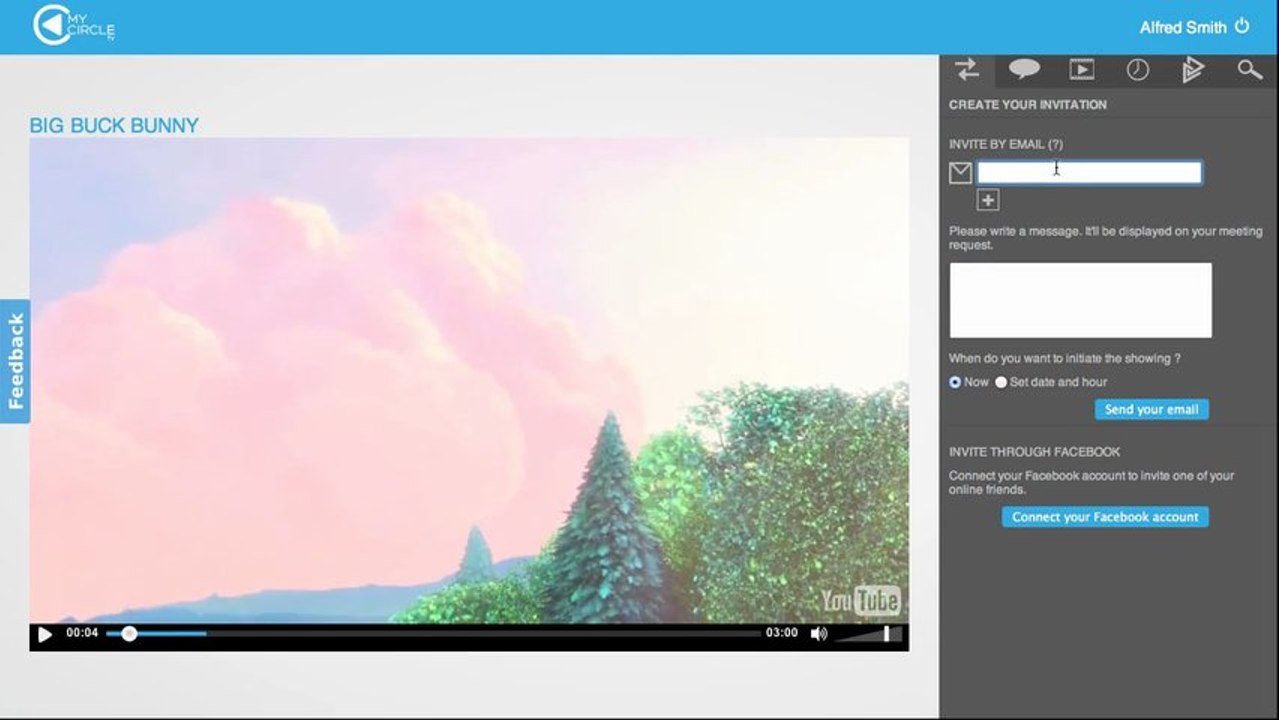
Task: Click the invite email address field
Action: (x=1089, y=173)
